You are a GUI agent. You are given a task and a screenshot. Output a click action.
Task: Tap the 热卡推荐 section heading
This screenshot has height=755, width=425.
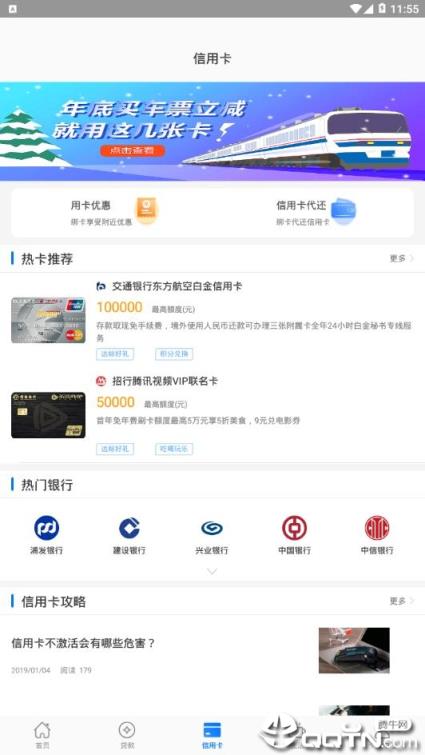coord(47,259)
